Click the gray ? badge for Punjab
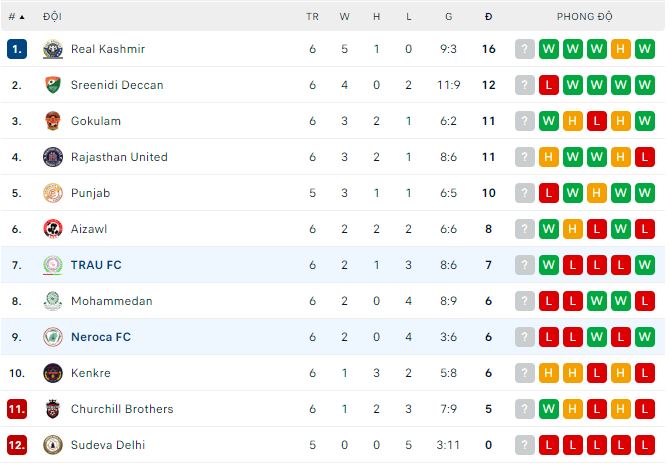This screenshot has height=466, width=669. coord(525,193)
